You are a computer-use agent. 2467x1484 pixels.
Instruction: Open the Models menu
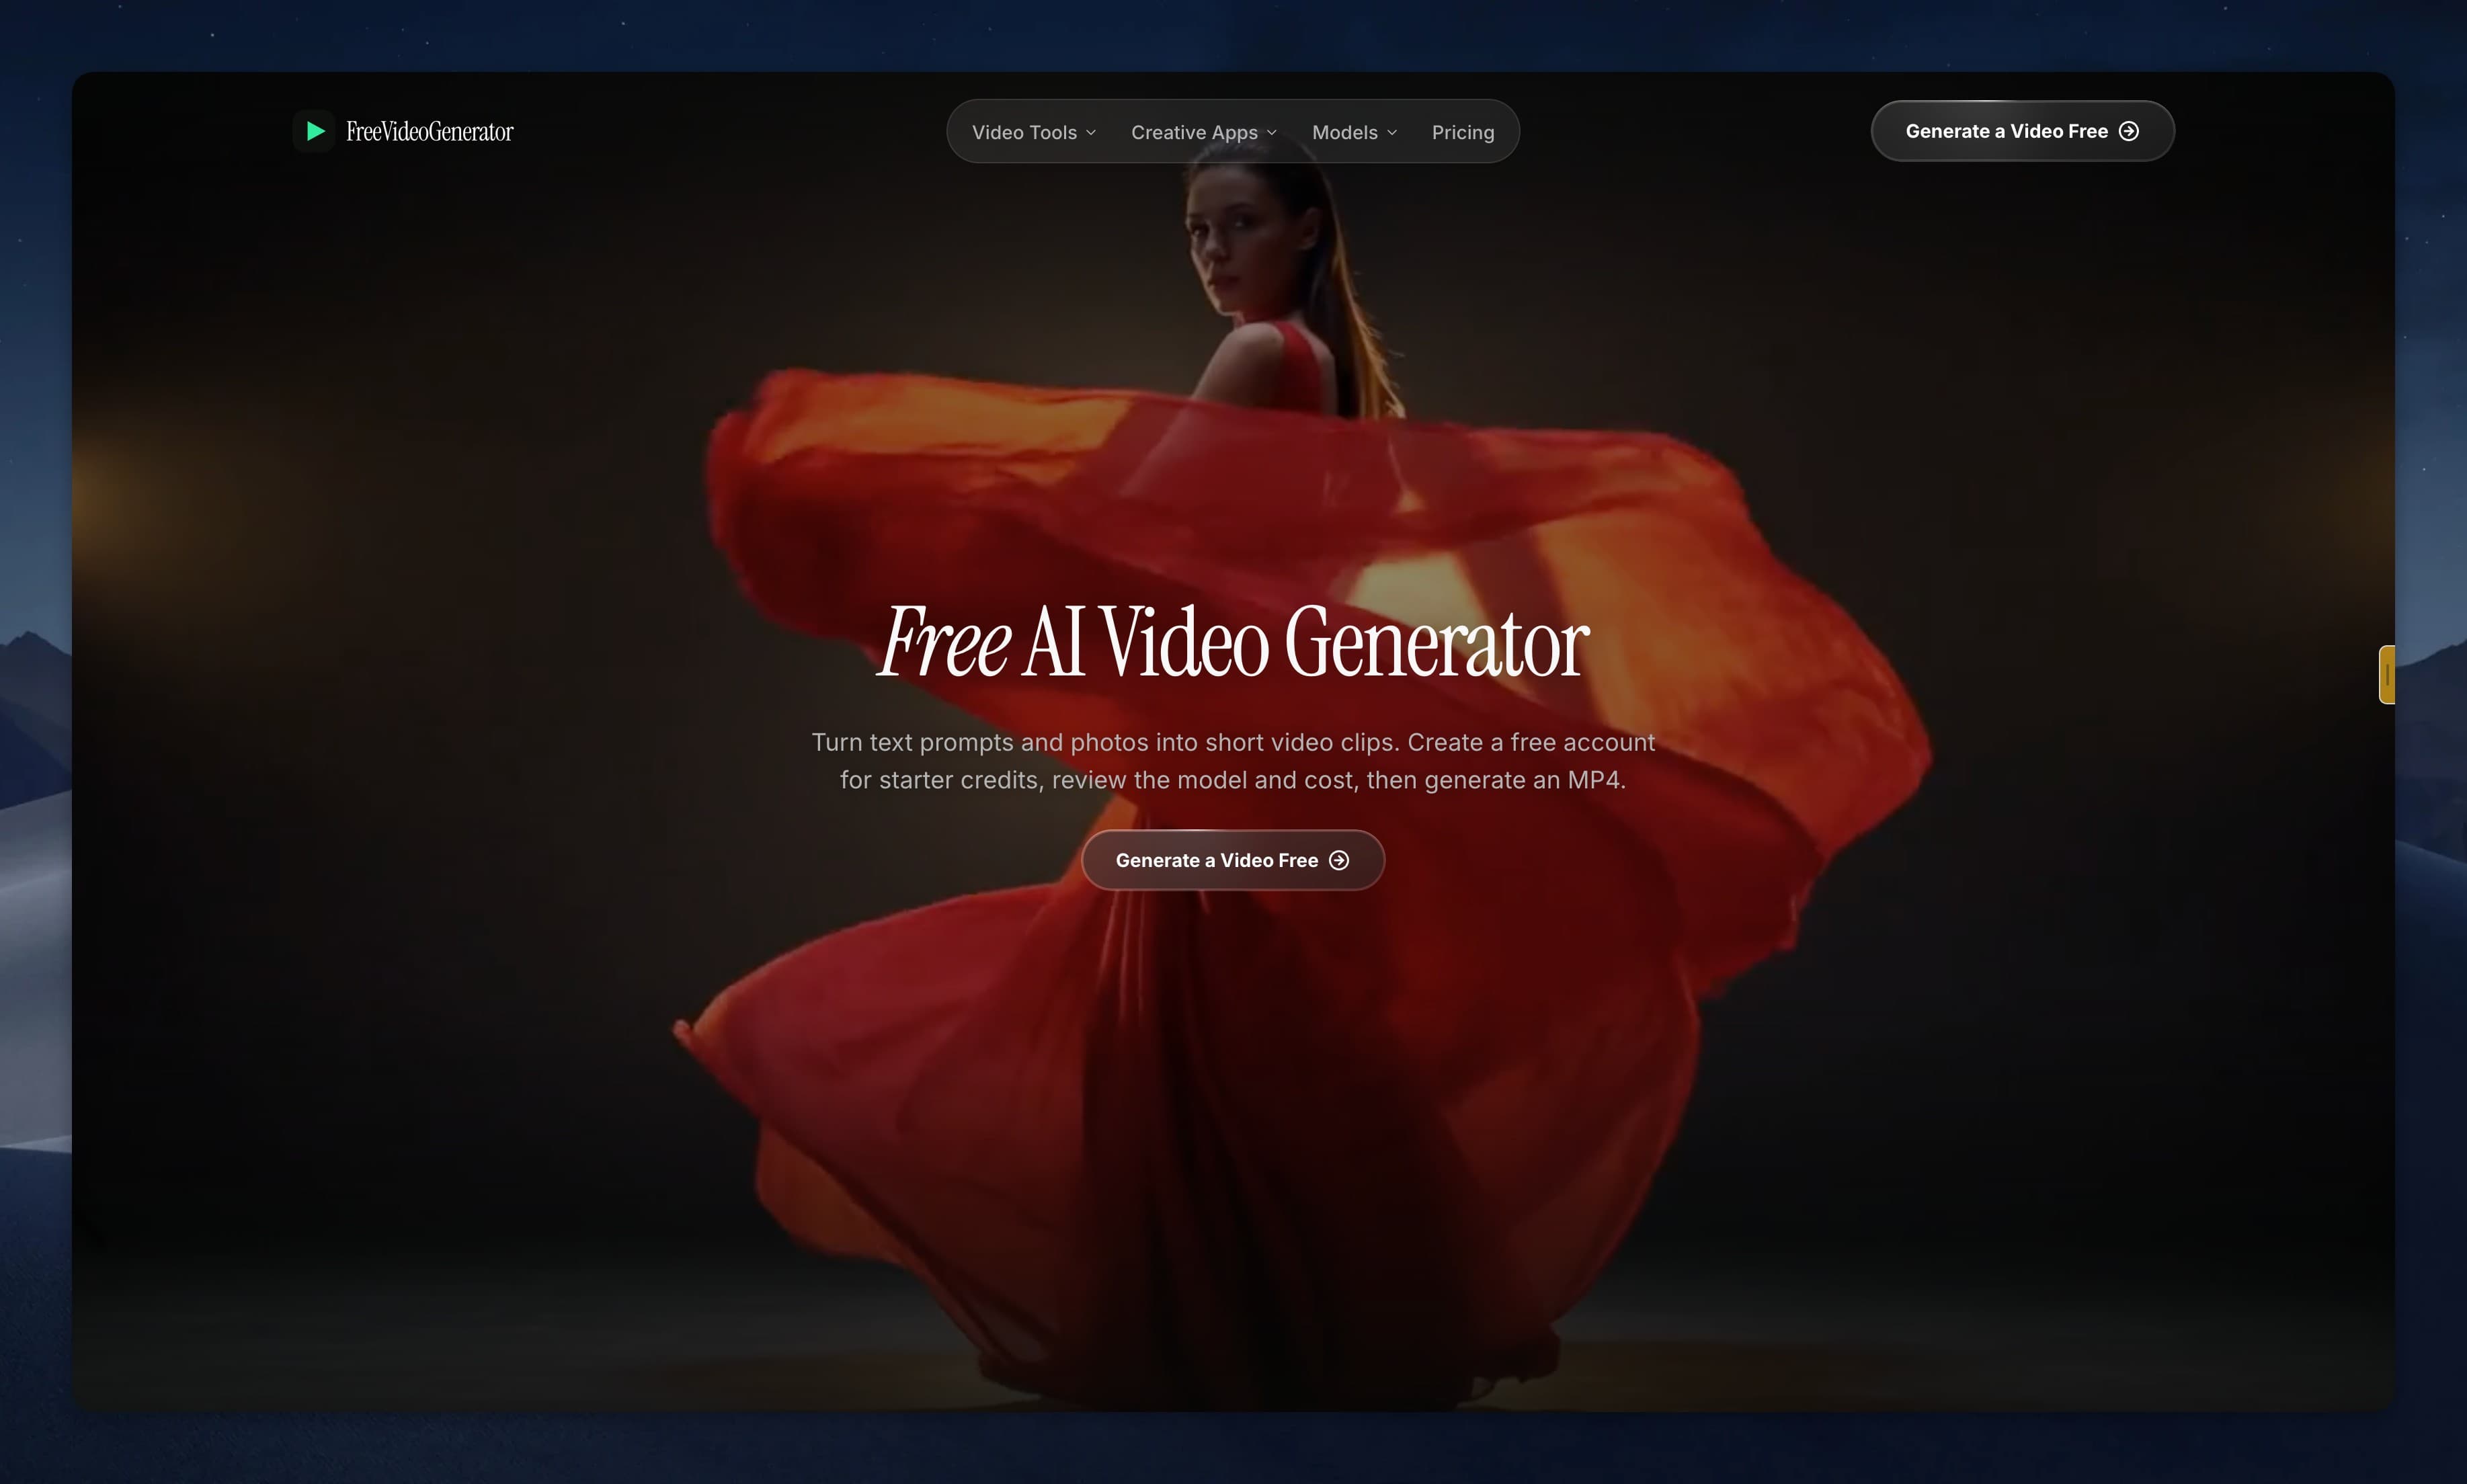point(1354,132)
